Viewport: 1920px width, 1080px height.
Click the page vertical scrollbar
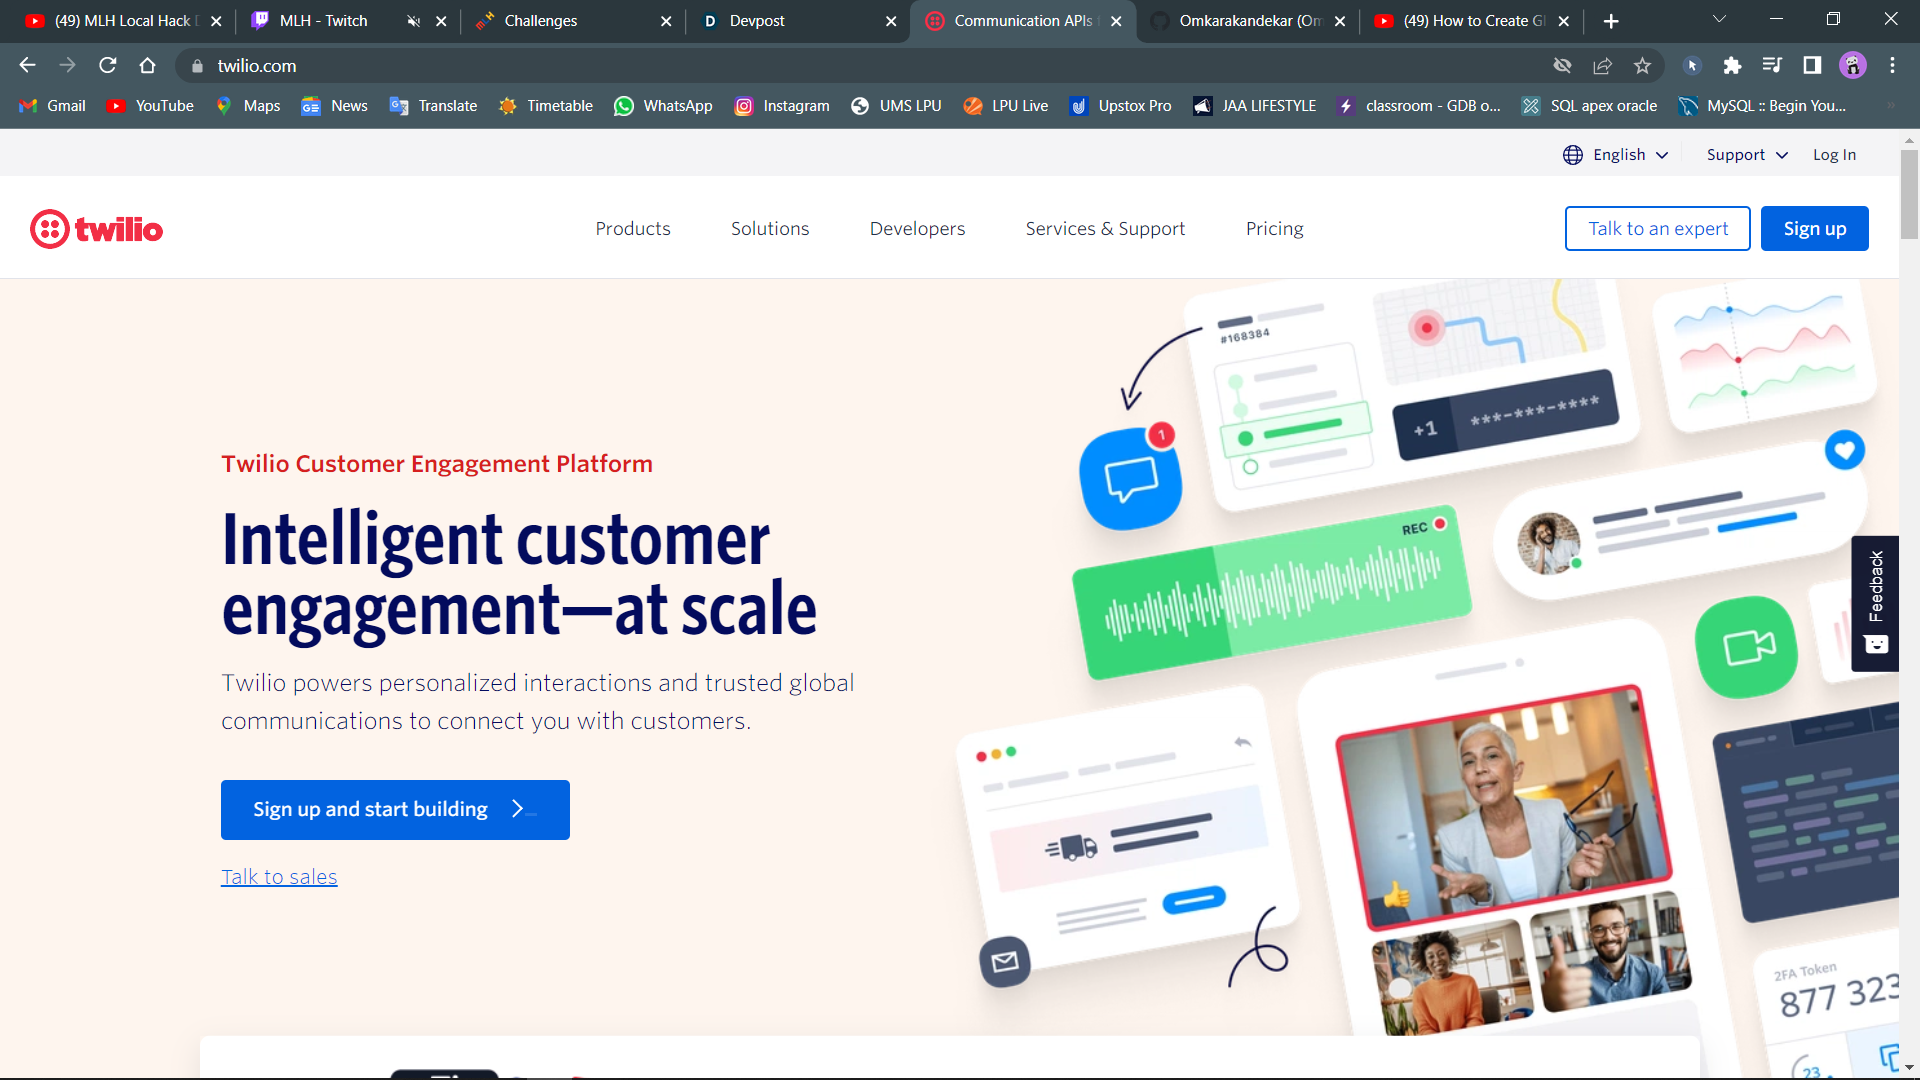[1909, 195]
